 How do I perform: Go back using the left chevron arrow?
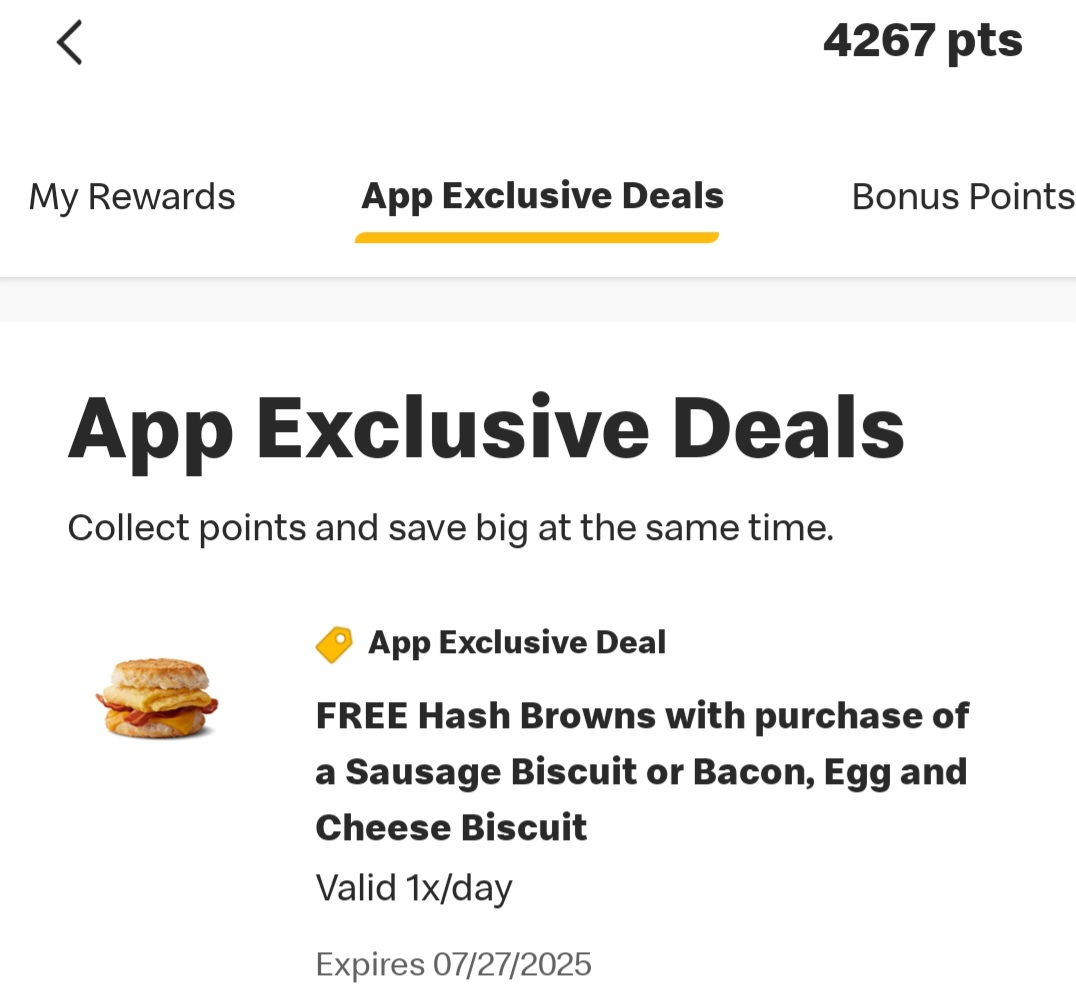pos(69,42)
